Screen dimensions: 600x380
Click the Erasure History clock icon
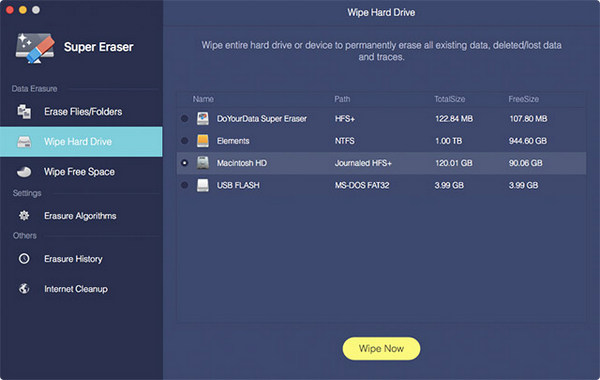24,259
